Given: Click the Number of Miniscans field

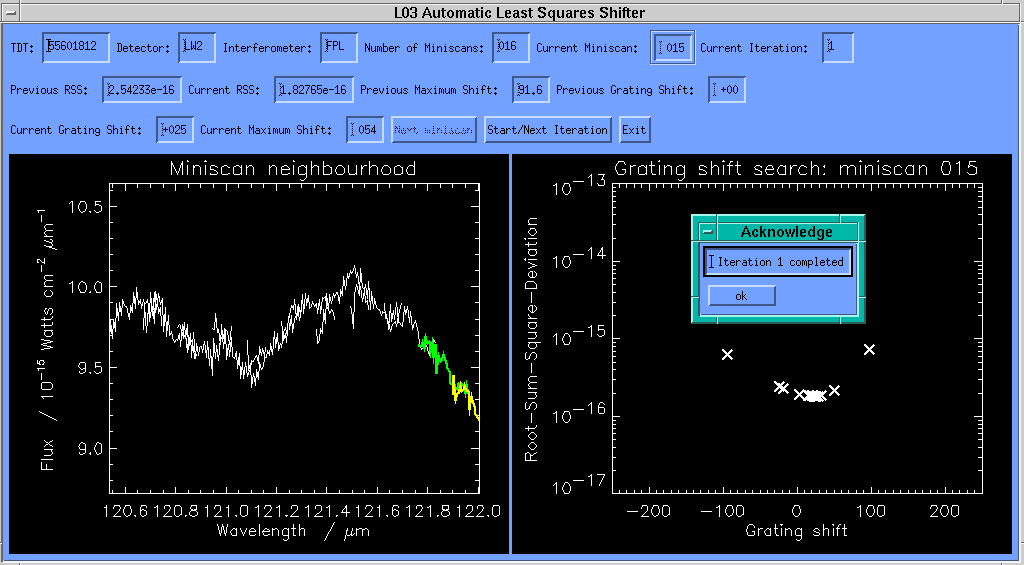Looking at the screenshot, I should click(511, 48).
